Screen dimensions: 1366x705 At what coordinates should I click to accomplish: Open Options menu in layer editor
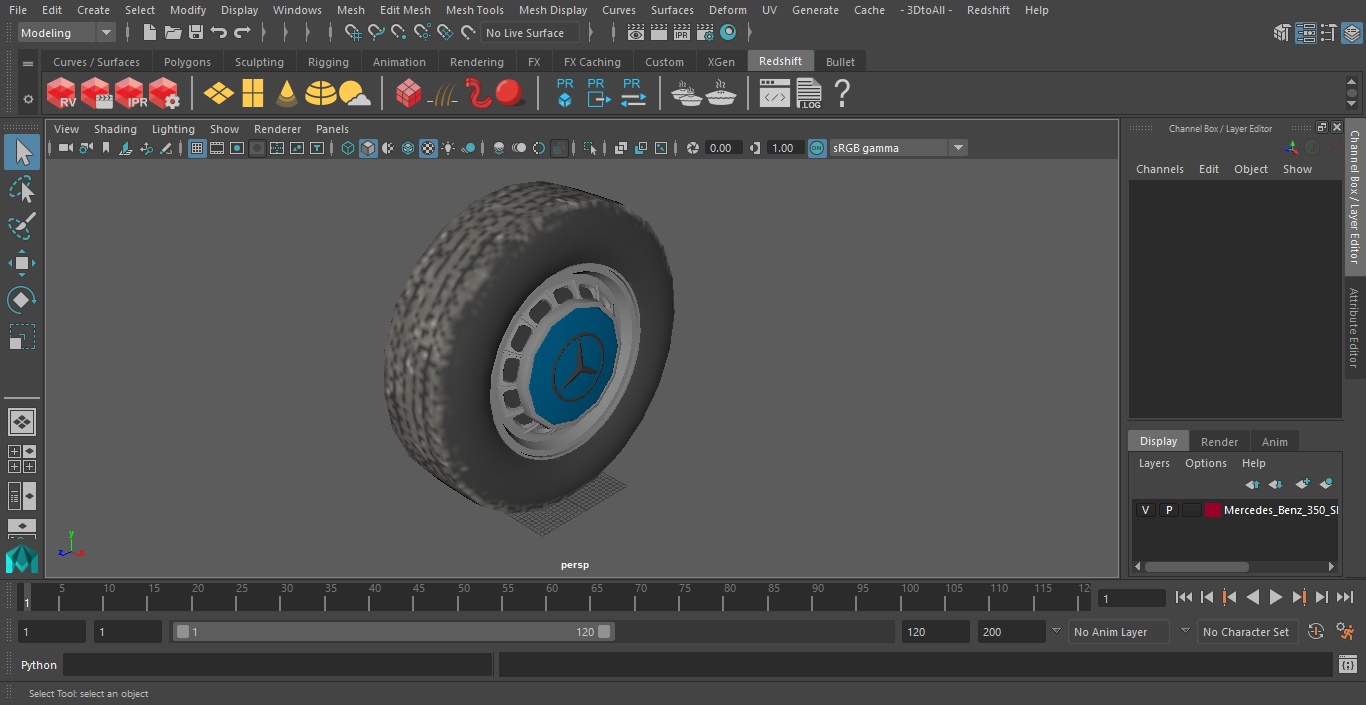(1206, 463)
